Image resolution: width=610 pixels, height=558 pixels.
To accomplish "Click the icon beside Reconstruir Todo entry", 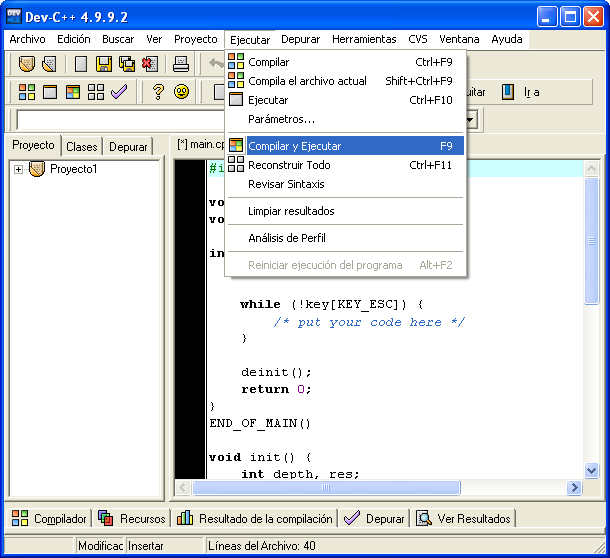I will pyautogui.click(x=236, y=164).
